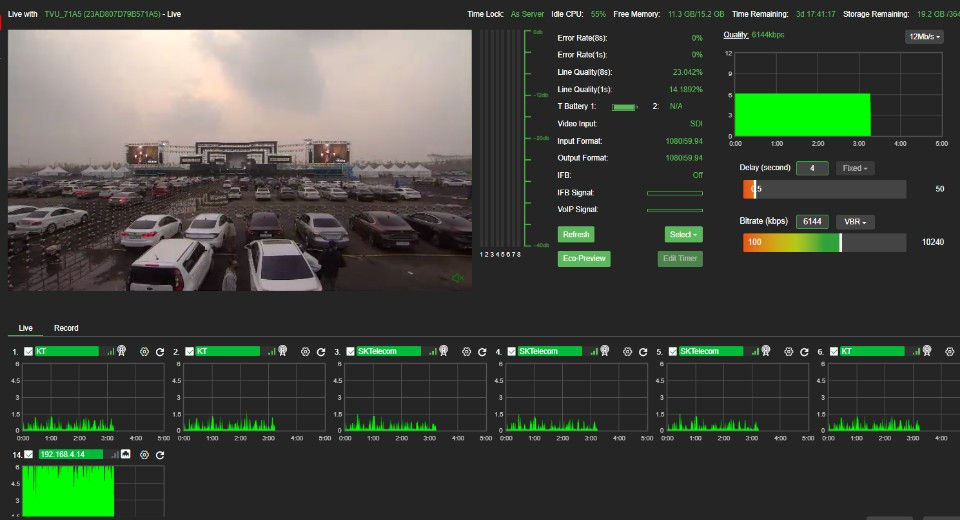Open settings gear for connection 3 SKTelecom
Viewport: 960px width, 520px height.
467,352
